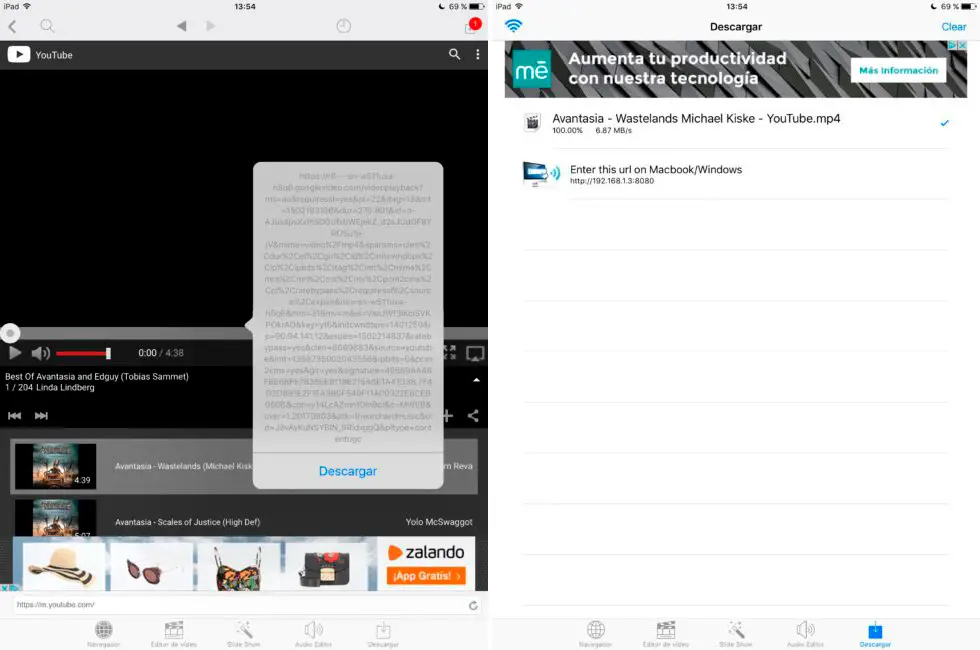Click the video progress scrubber handle
Screen dimensions: 980x650
[10, 333]
